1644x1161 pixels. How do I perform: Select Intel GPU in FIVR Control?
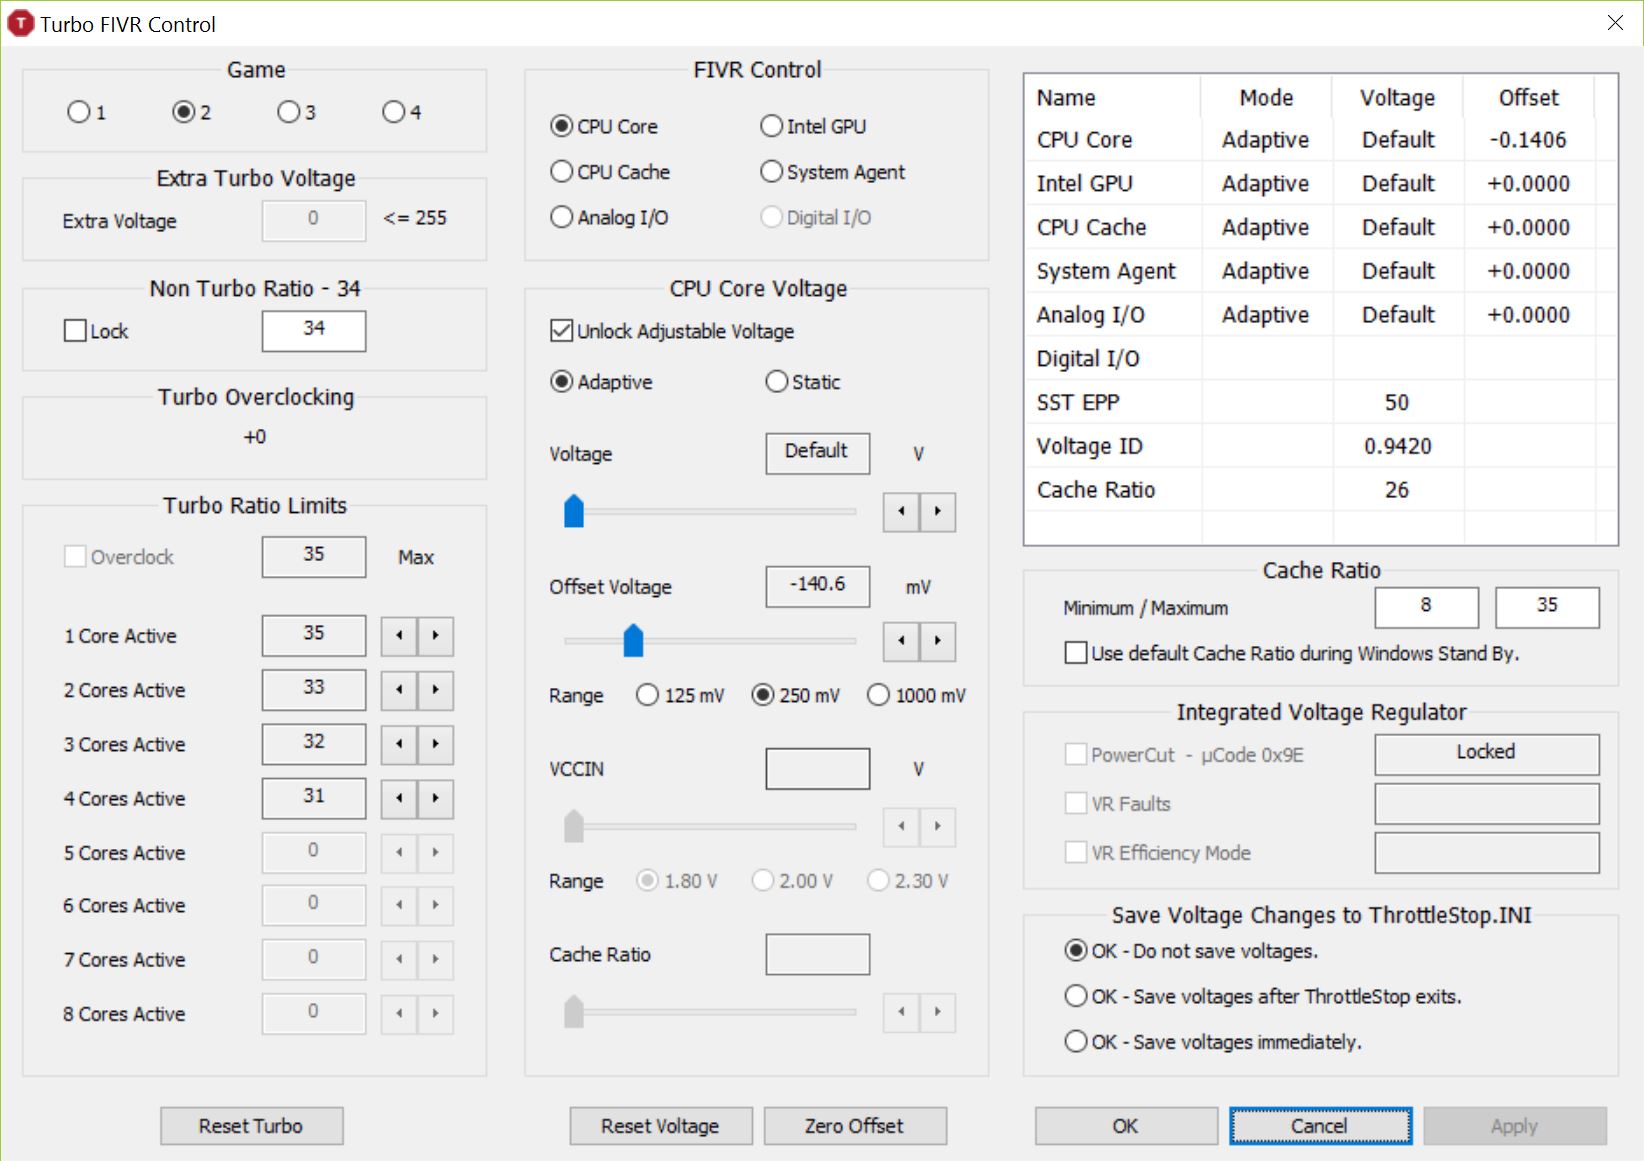pyautogui.click(x=813, y=126)
